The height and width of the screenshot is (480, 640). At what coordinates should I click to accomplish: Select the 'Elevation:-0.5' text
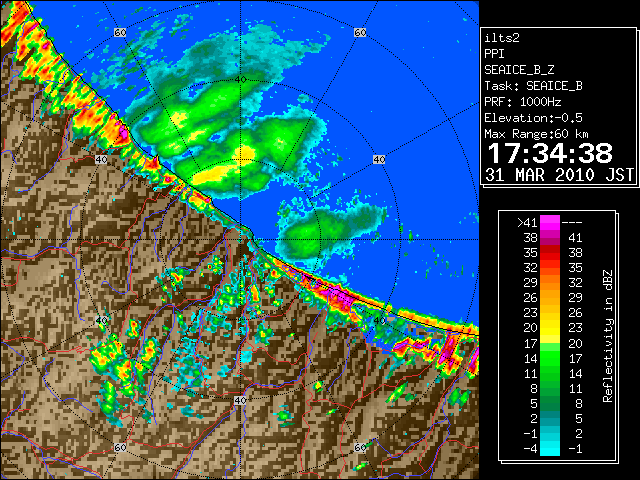(x=533, y=118)
